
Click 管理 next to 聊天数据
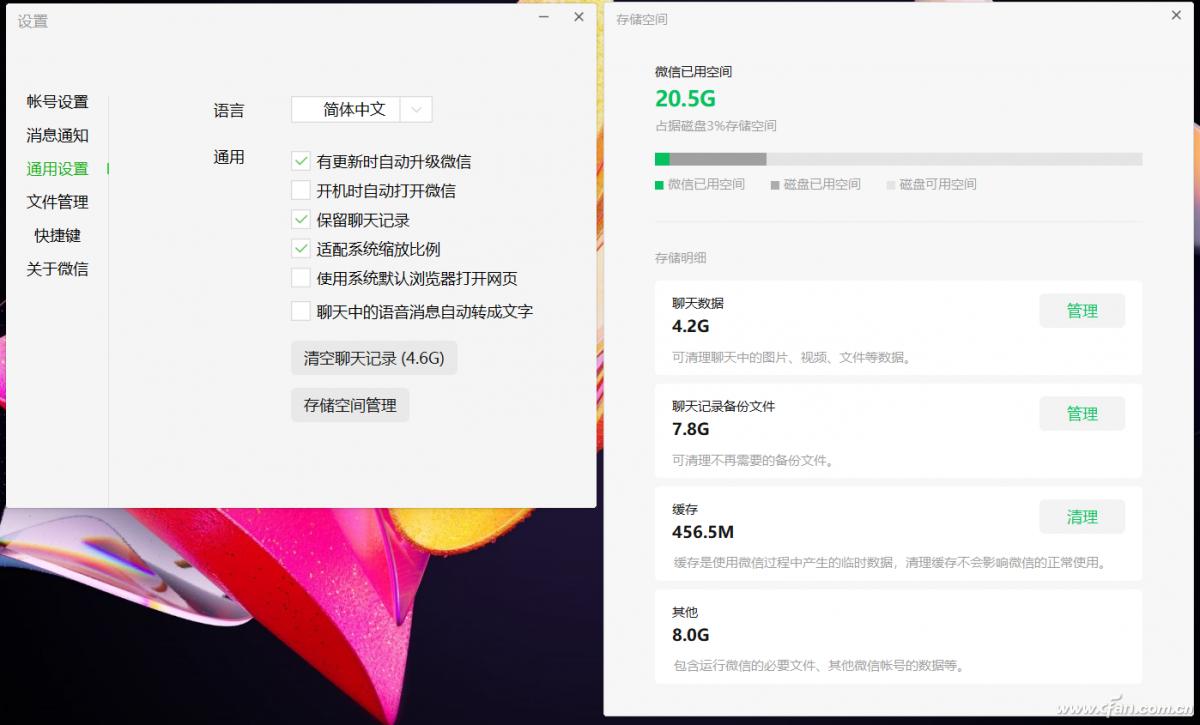pyautogui.click(x=1082, y=310)
